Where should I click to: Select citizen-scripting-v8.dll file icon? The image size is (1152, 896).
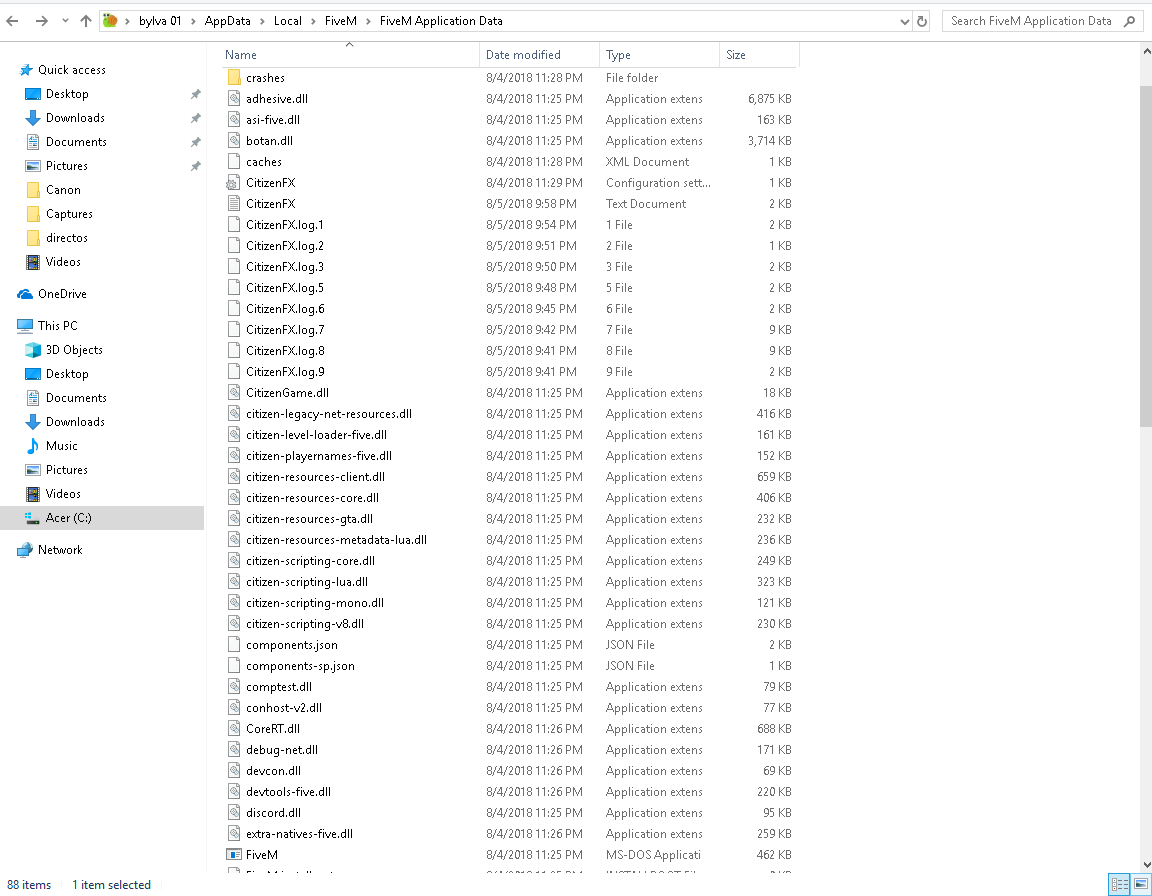click(x=234, y=624)
